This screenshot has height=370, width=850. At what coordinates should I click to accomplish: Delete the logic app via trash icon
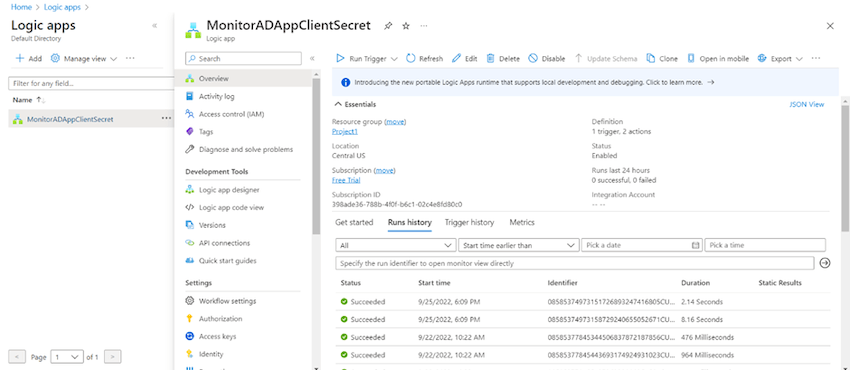point(490,59)
